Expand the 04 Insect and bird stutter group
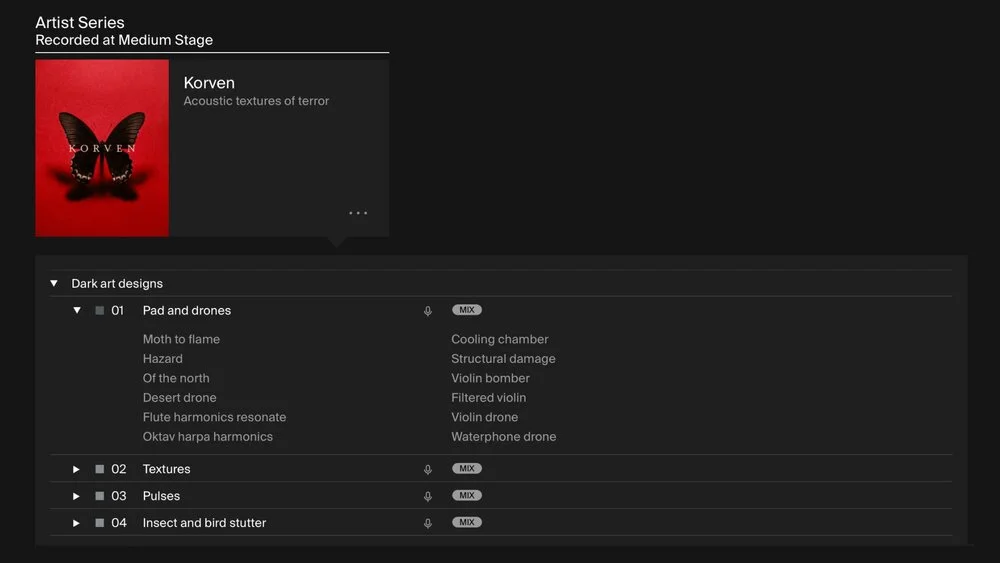Image resolution: width=1000 pixels, height=563 pixels. coord(76,523)
